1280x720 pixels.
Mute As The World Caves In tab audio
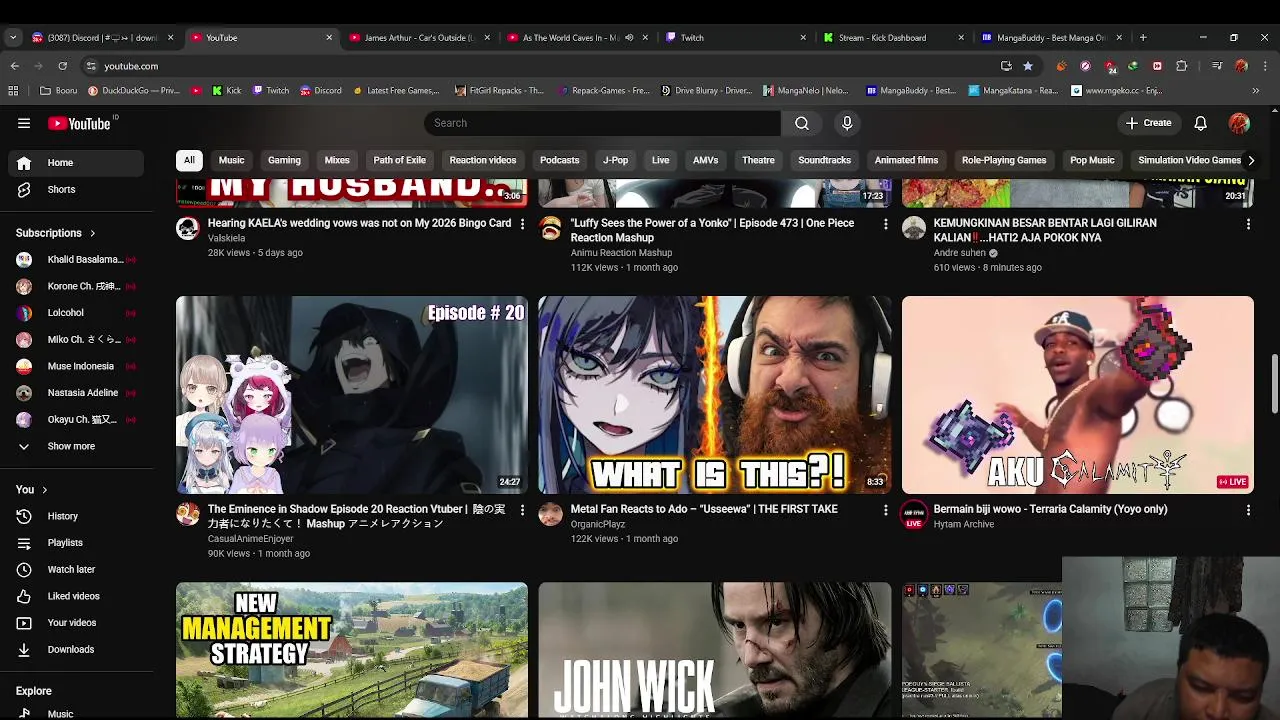[x=629, y=38]
